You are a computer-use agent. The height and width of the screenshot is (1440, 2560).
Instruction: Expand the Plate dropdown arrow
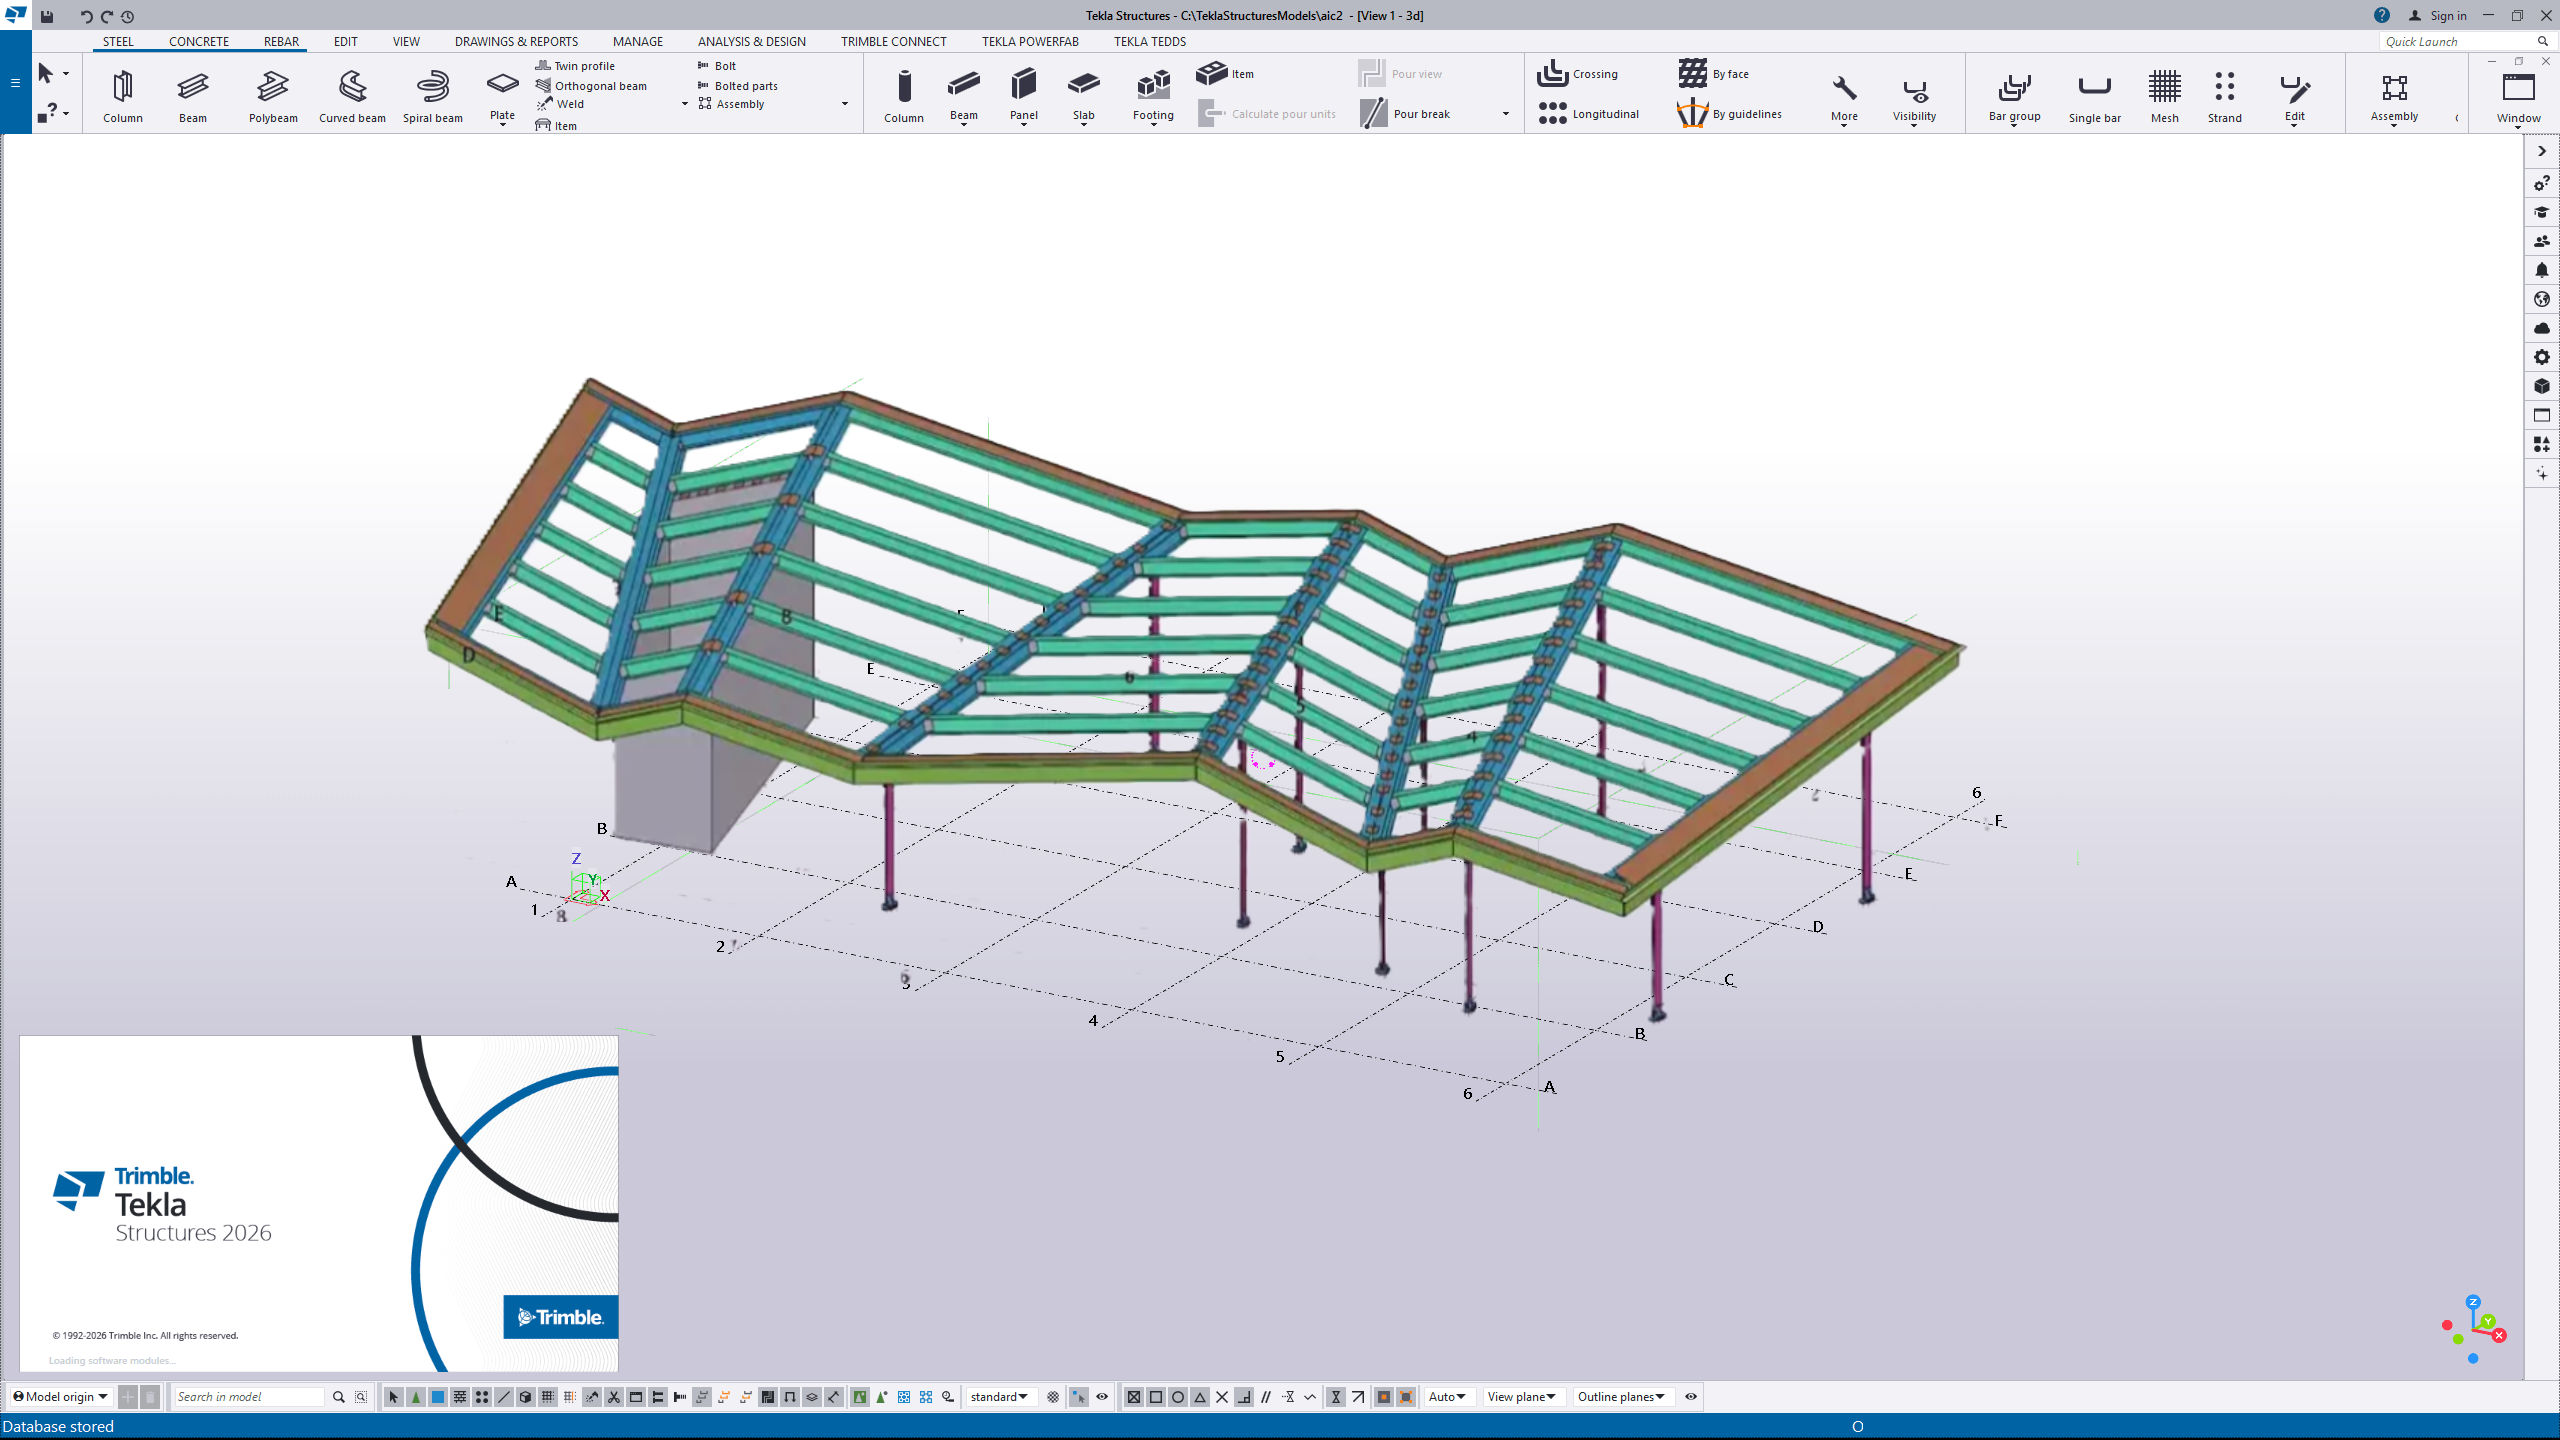click(502, 125)
